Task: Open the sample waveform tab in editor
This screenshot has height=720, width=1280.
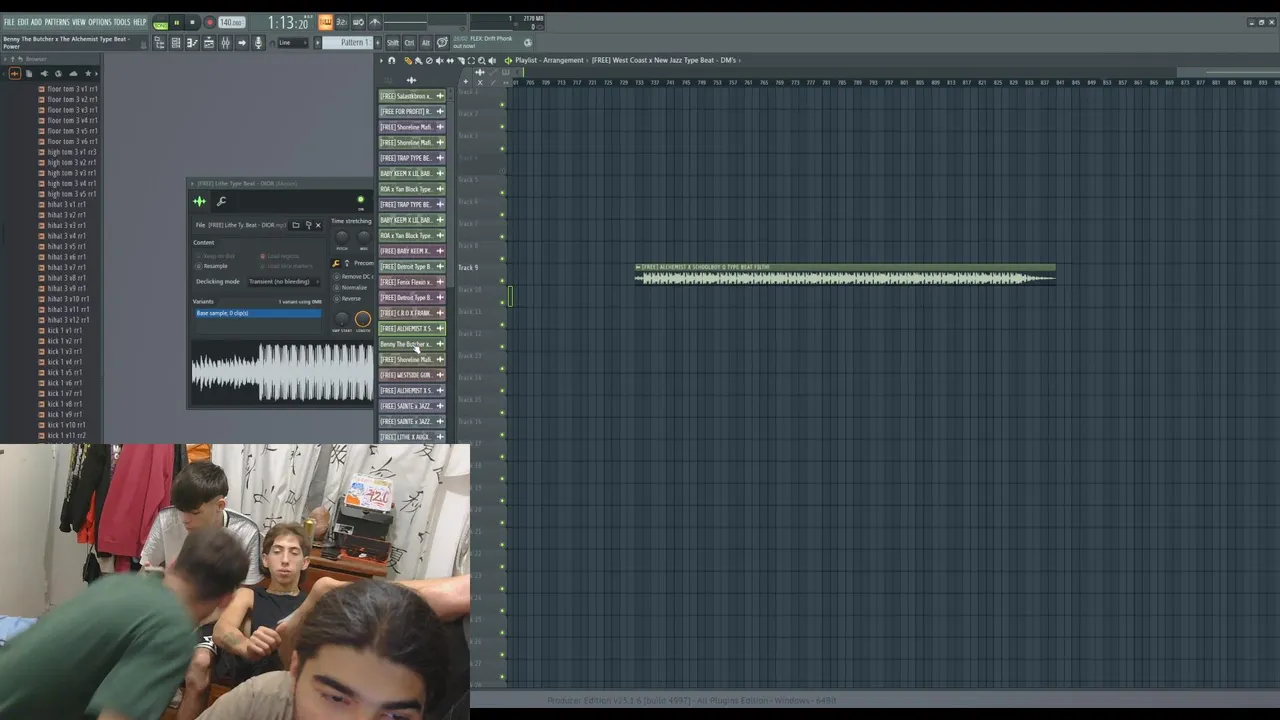Action: [200, 202]
